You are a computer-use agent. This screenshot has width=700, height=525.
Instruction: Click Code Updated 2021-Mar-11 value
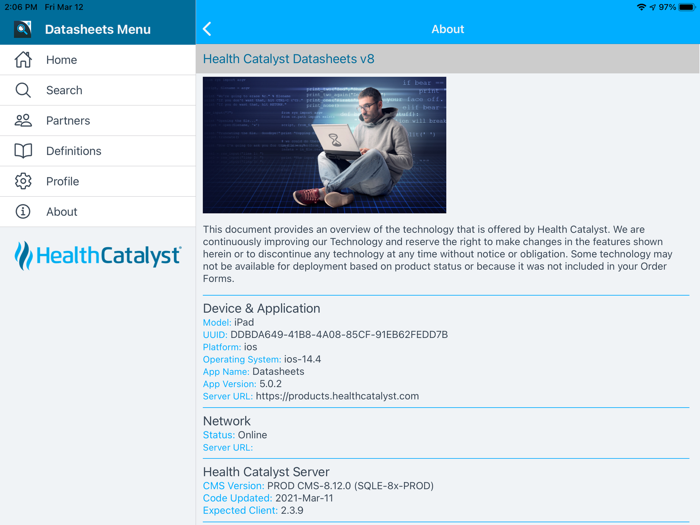[304, 498]
